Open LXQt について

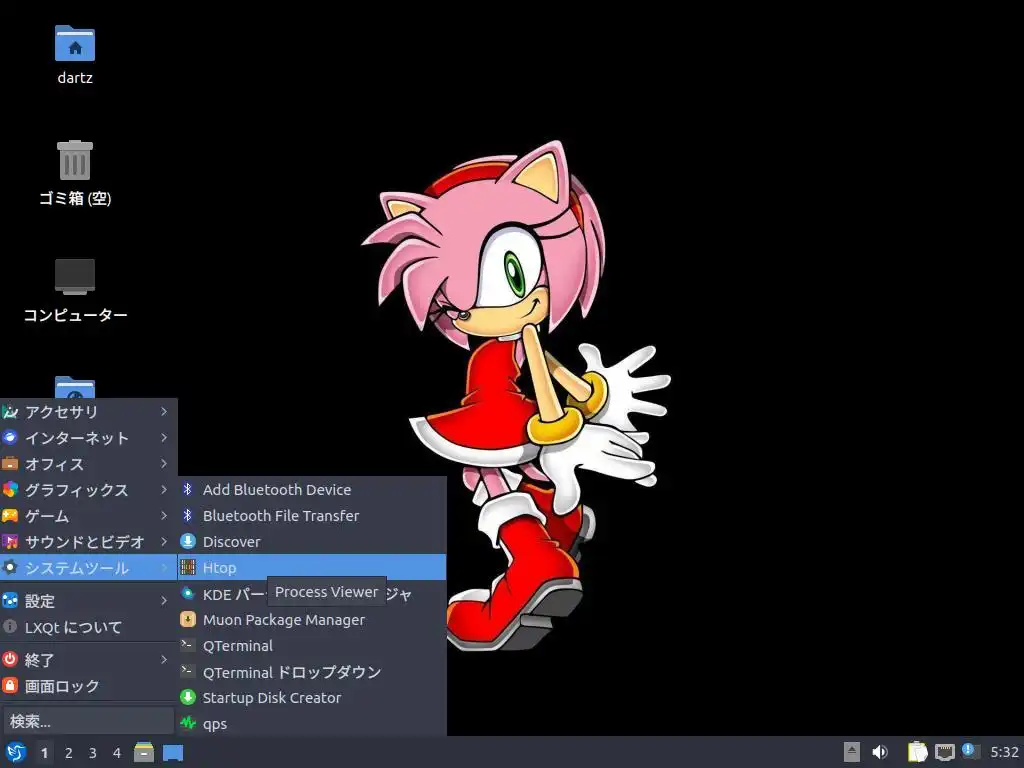click(x=89, y=627)
